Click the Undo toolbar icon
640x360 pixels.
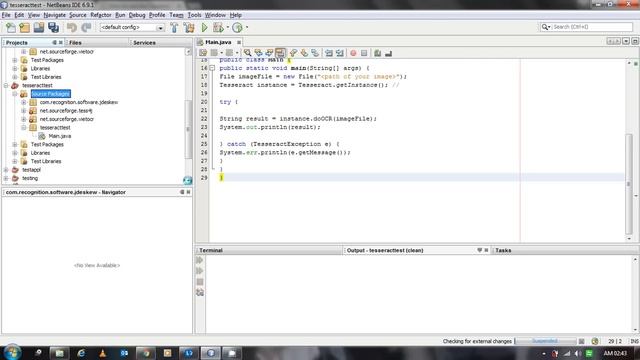point(72,27)
